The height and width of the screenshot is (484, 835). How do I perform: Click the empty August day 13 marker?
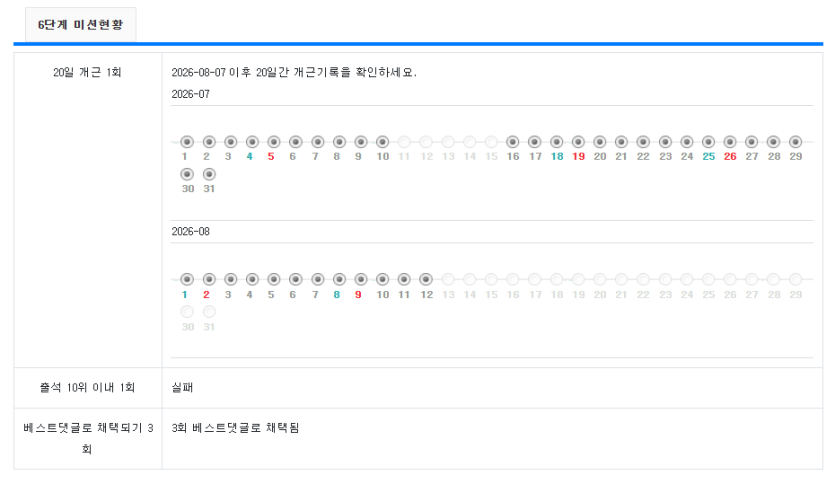448,279
